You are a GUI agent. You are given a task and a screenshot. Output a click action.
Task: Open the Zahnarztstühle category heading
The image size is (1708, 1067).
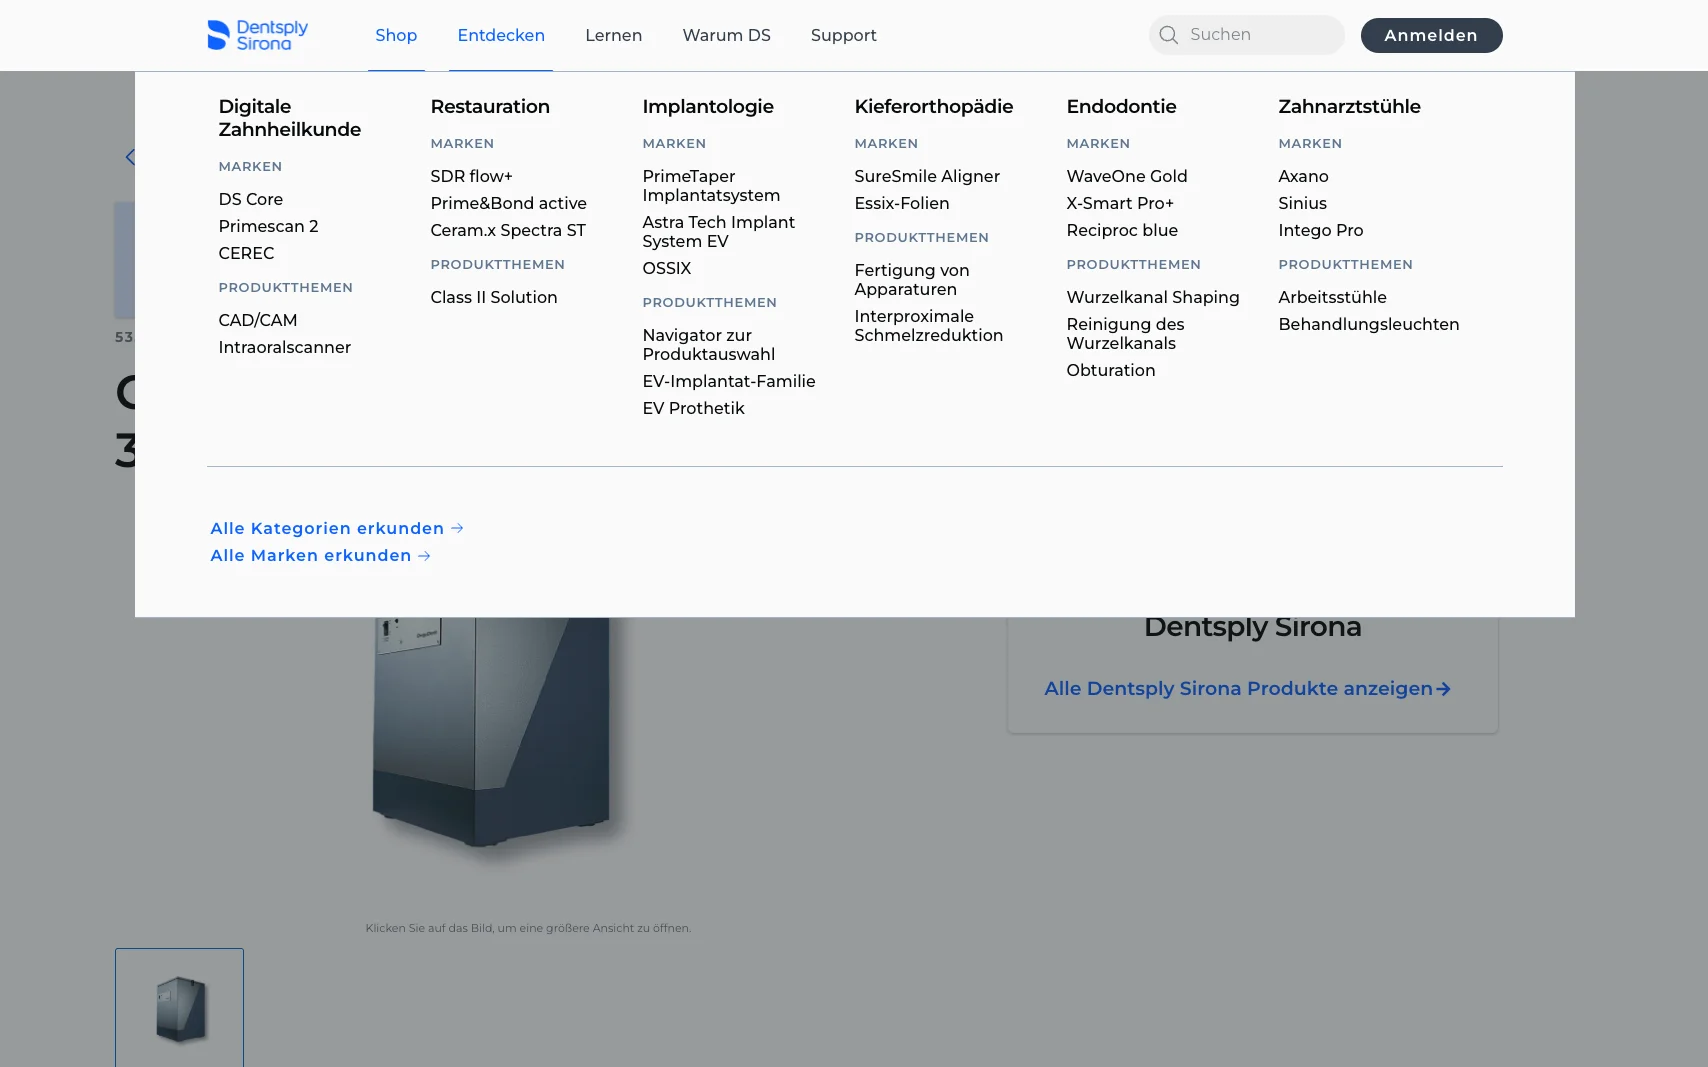coord(1349,106)
